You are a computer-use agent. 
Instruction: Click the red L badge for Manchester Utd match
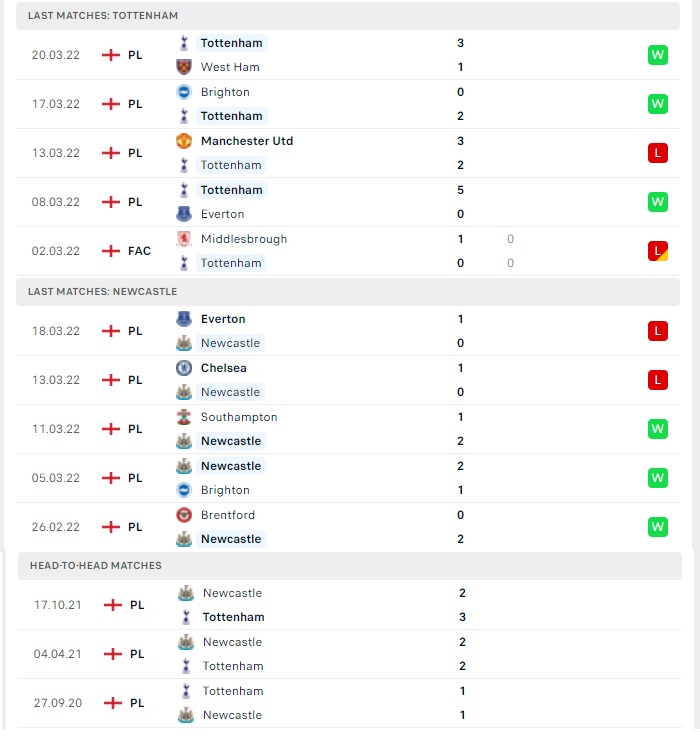tap(657, 153)
